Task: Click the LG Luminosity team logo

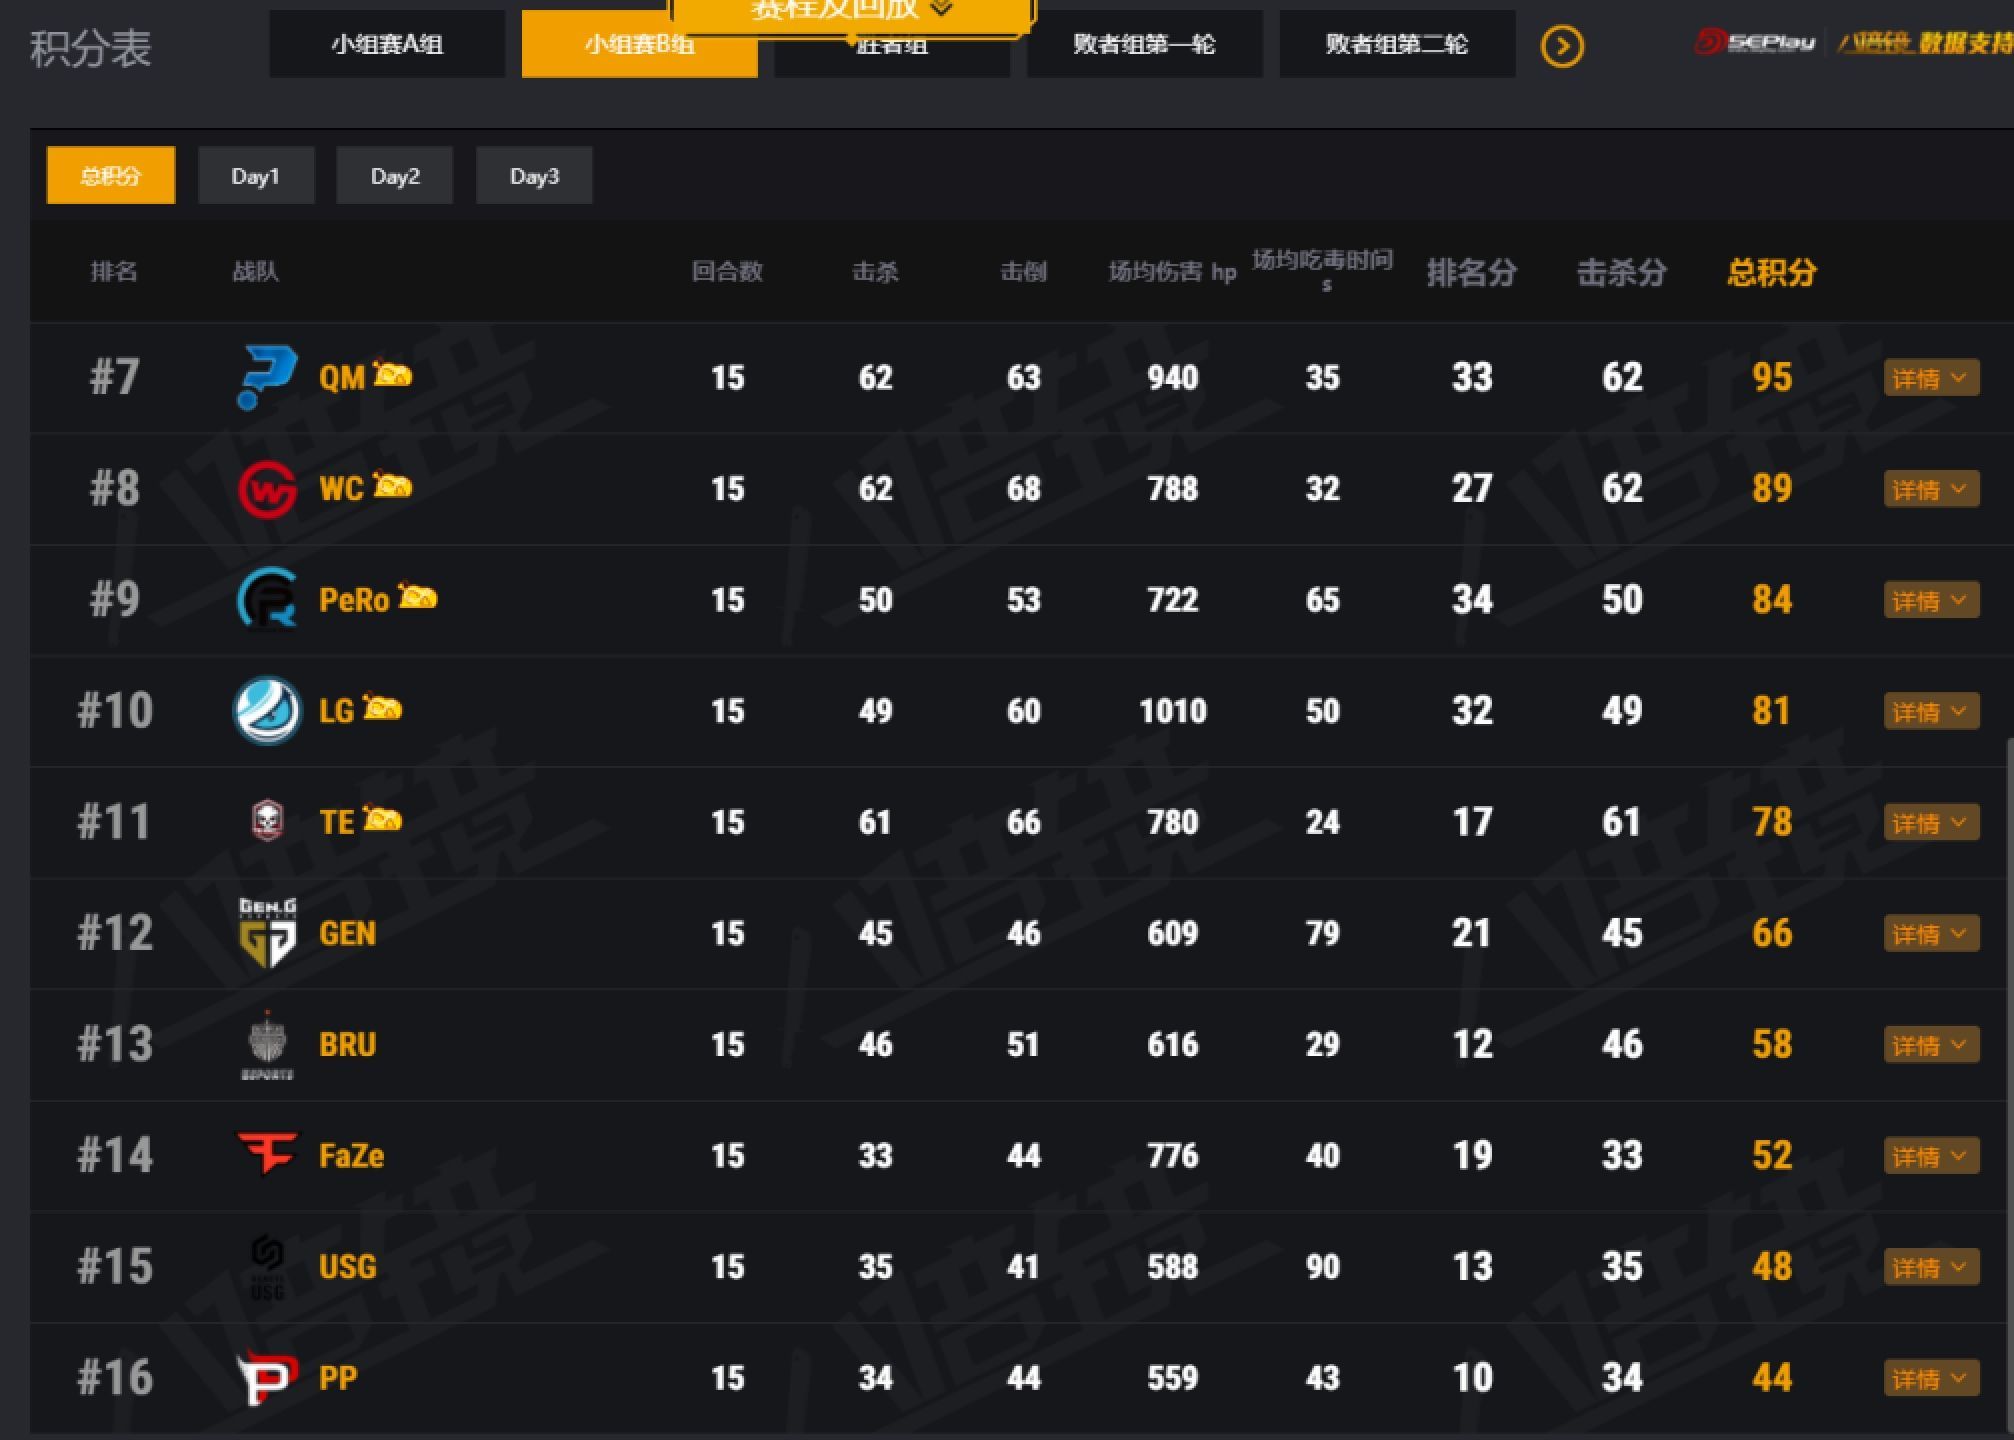Action: point(266,711)
